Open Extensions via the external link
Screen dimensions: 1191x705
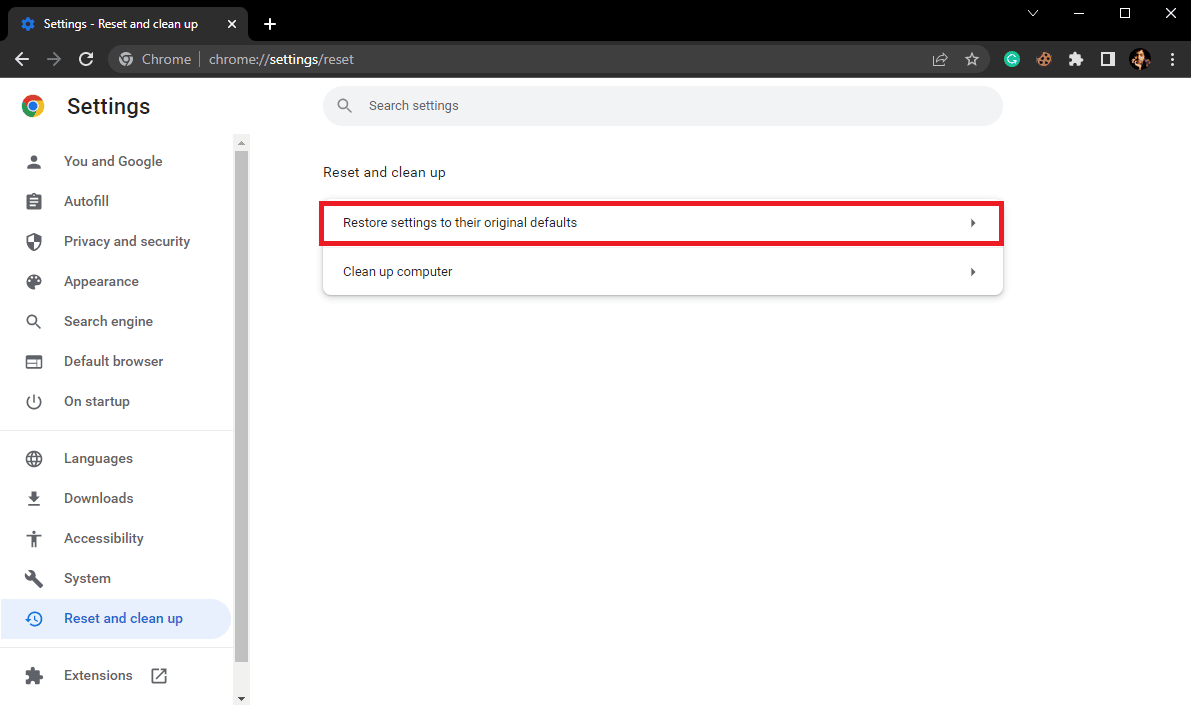pyautogui.click(x=158, y=675)
